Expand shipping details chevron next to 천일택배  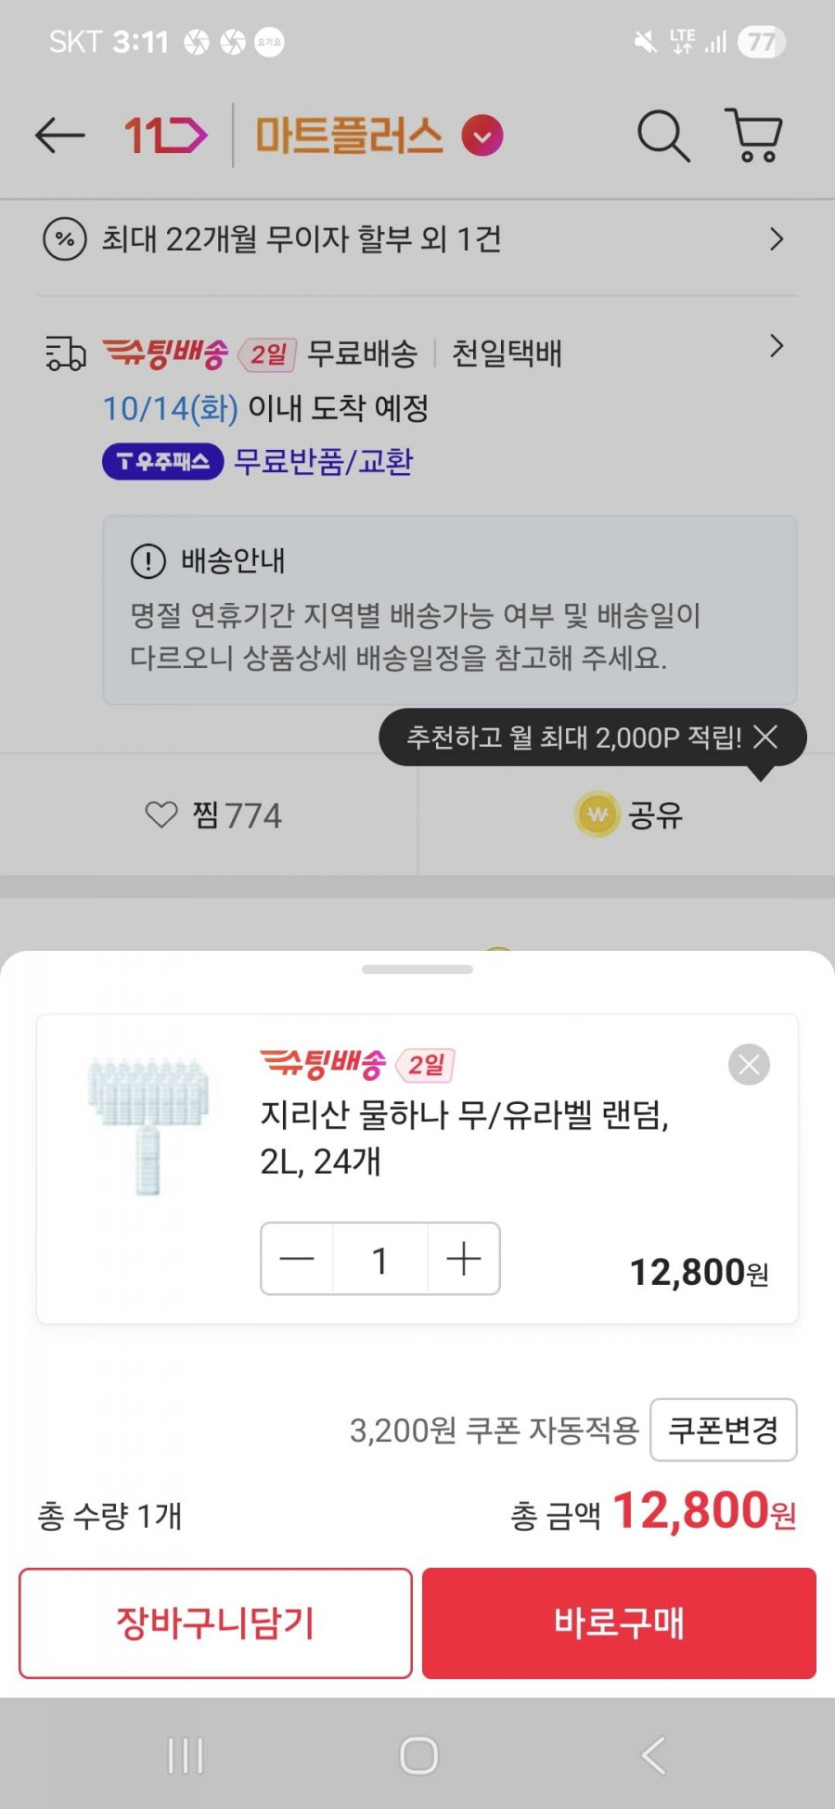776,347
